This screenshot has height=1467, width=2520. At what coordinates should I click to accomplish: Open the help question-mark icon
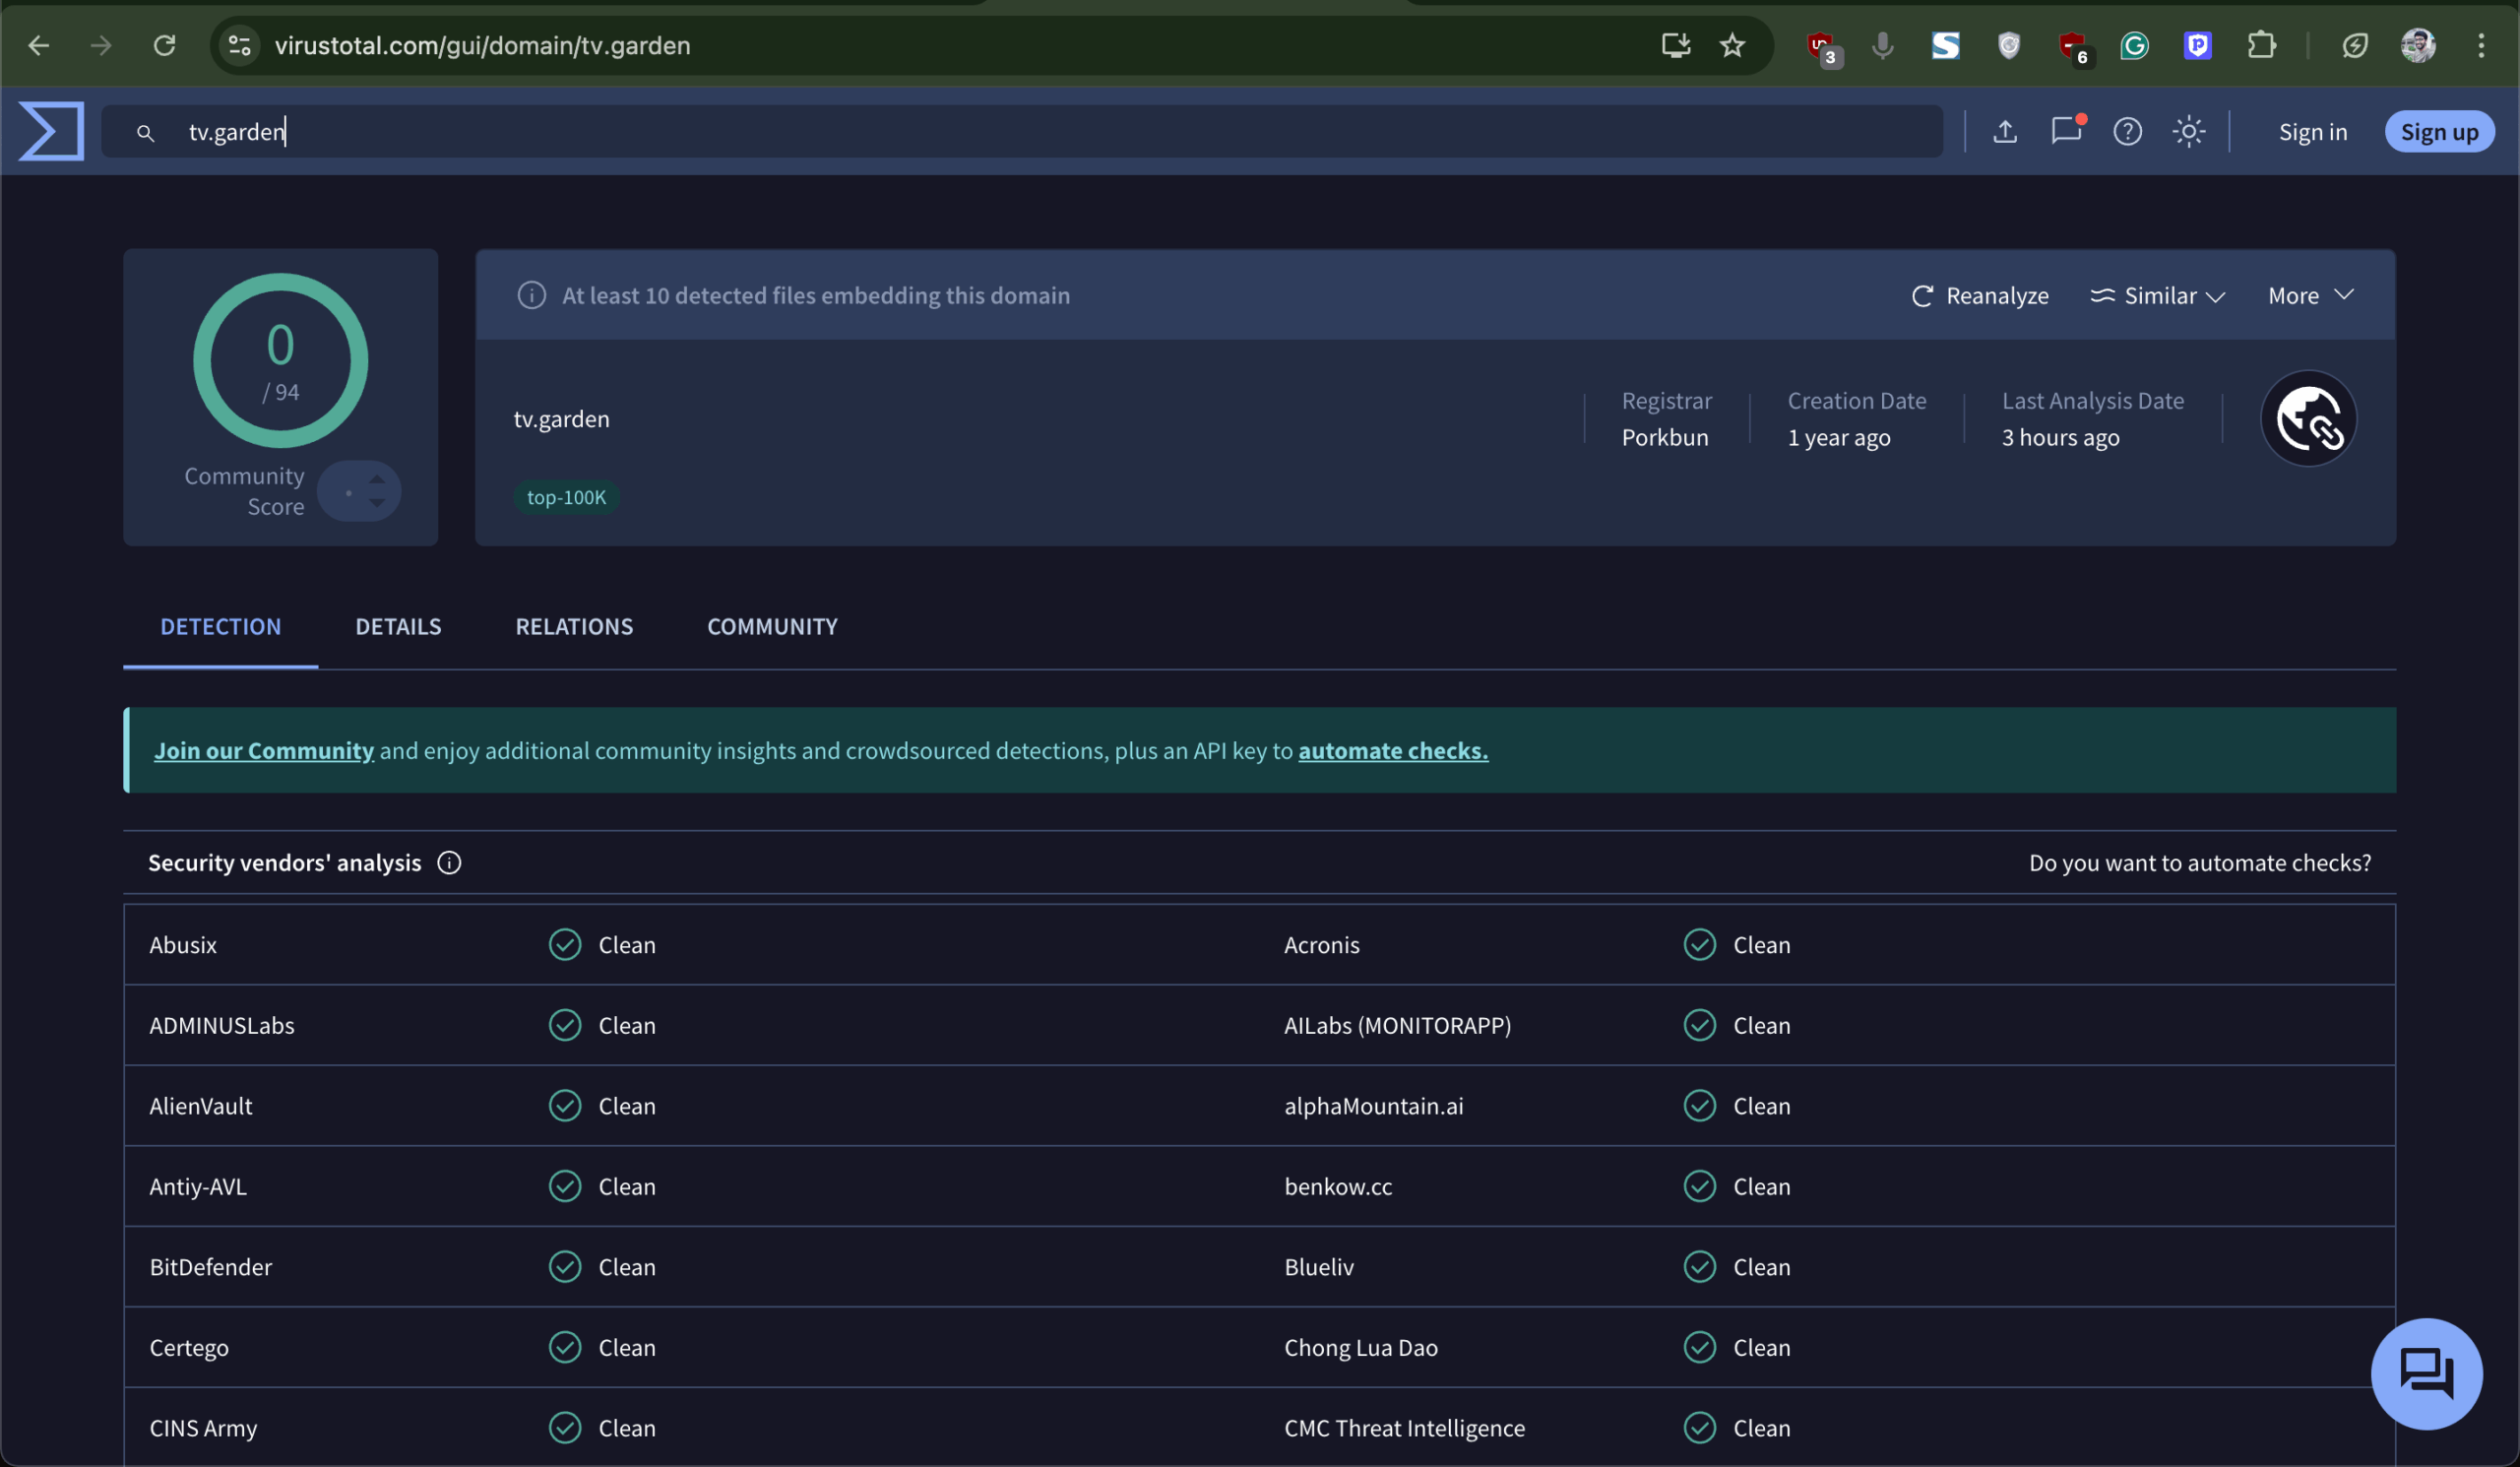coord(2128,131)
